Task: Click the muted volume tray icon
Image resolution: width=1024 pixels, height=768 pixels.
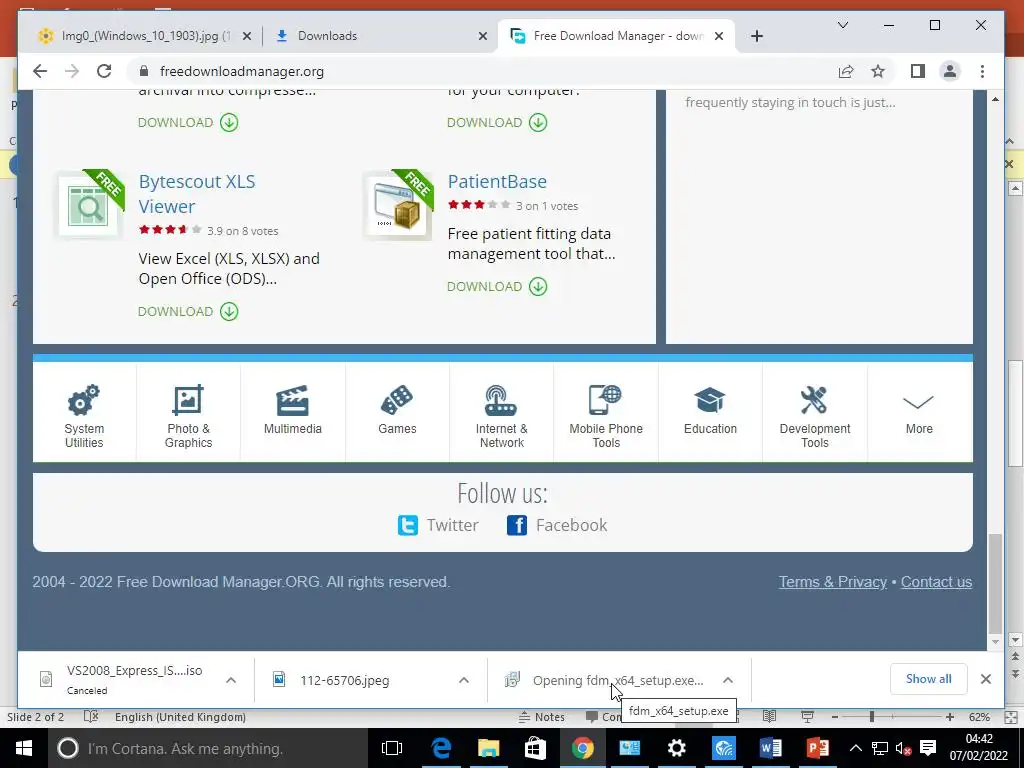Action: (x=903, y=748)
